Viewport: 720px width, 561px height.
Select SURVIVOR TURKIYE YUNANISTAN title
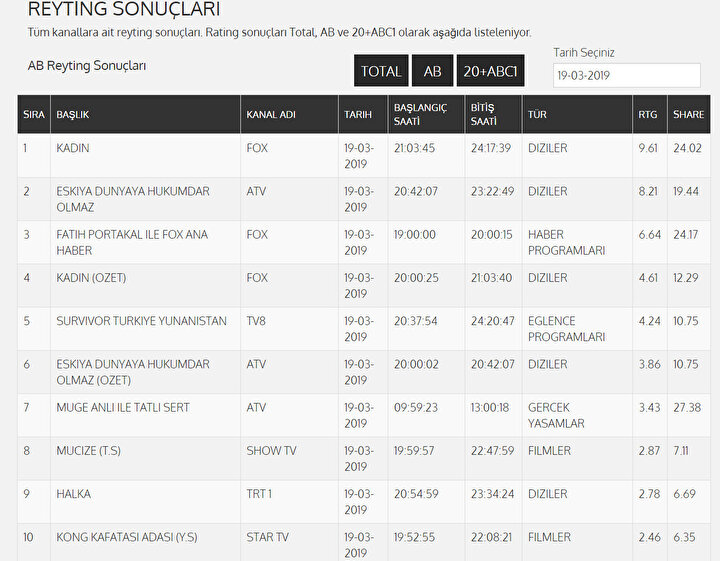tap(141, 321)
